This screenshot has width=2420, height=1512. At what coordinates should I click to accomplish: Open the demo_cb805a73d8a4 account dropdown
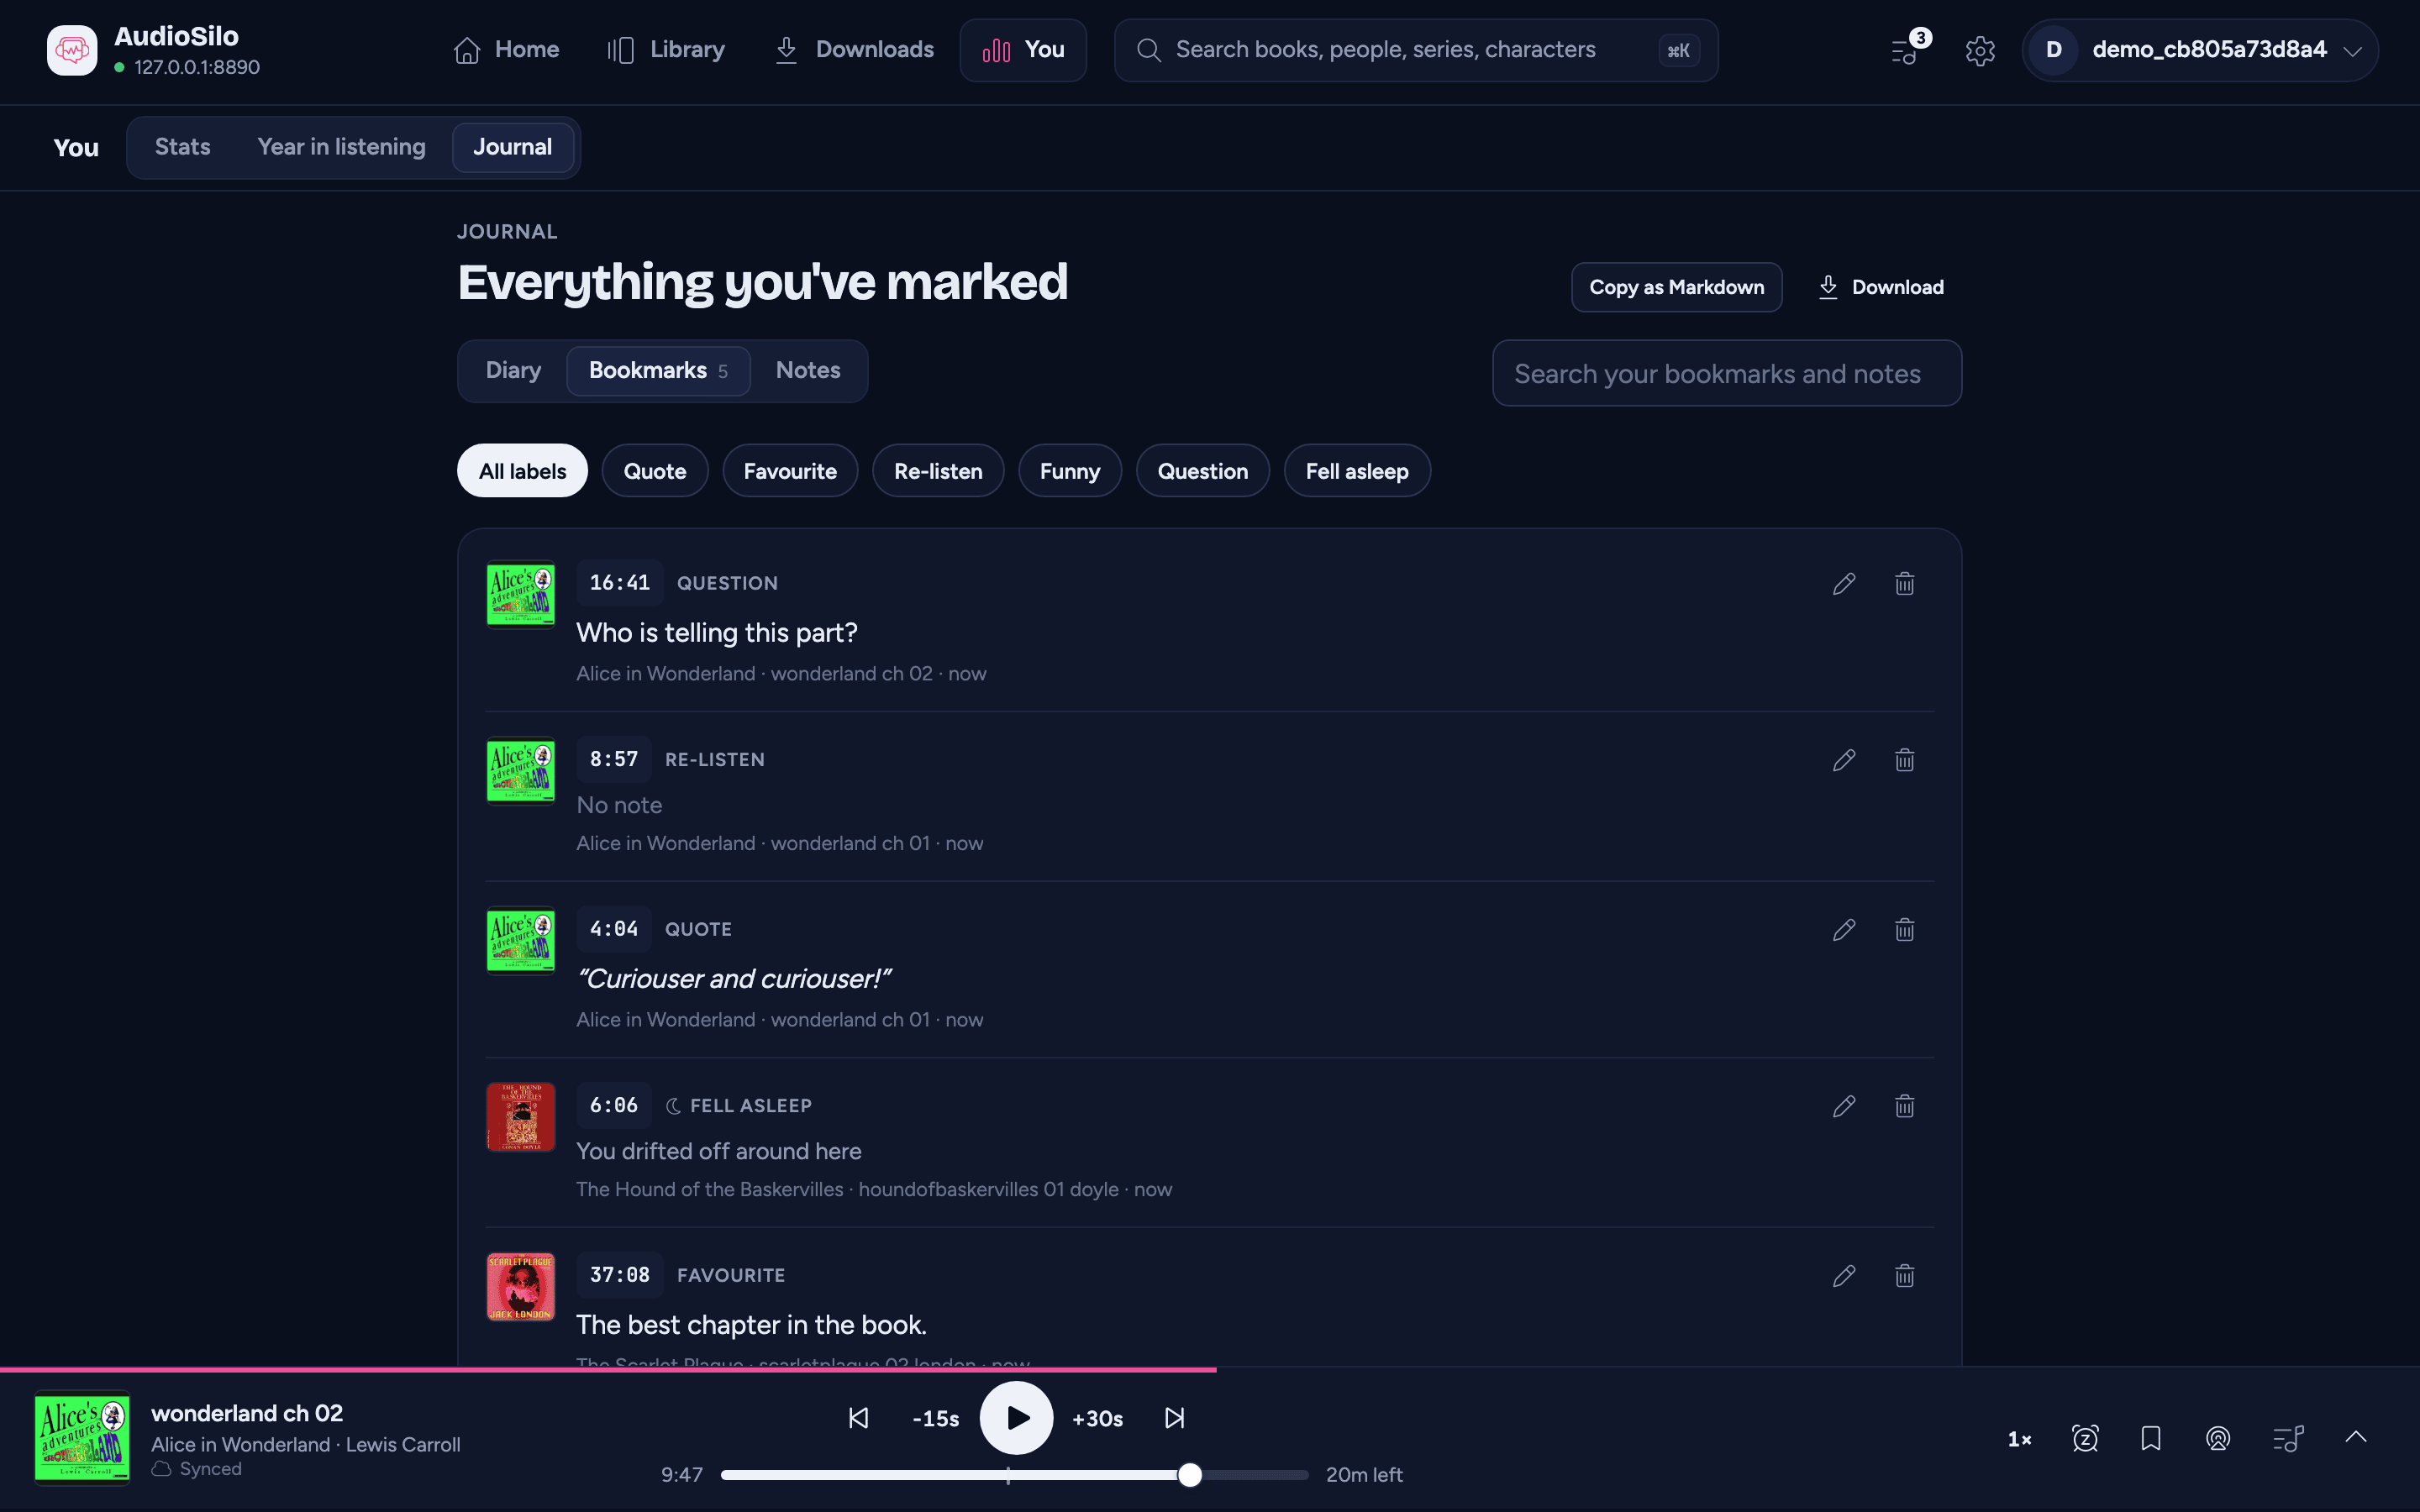[x=2200, y=50]
